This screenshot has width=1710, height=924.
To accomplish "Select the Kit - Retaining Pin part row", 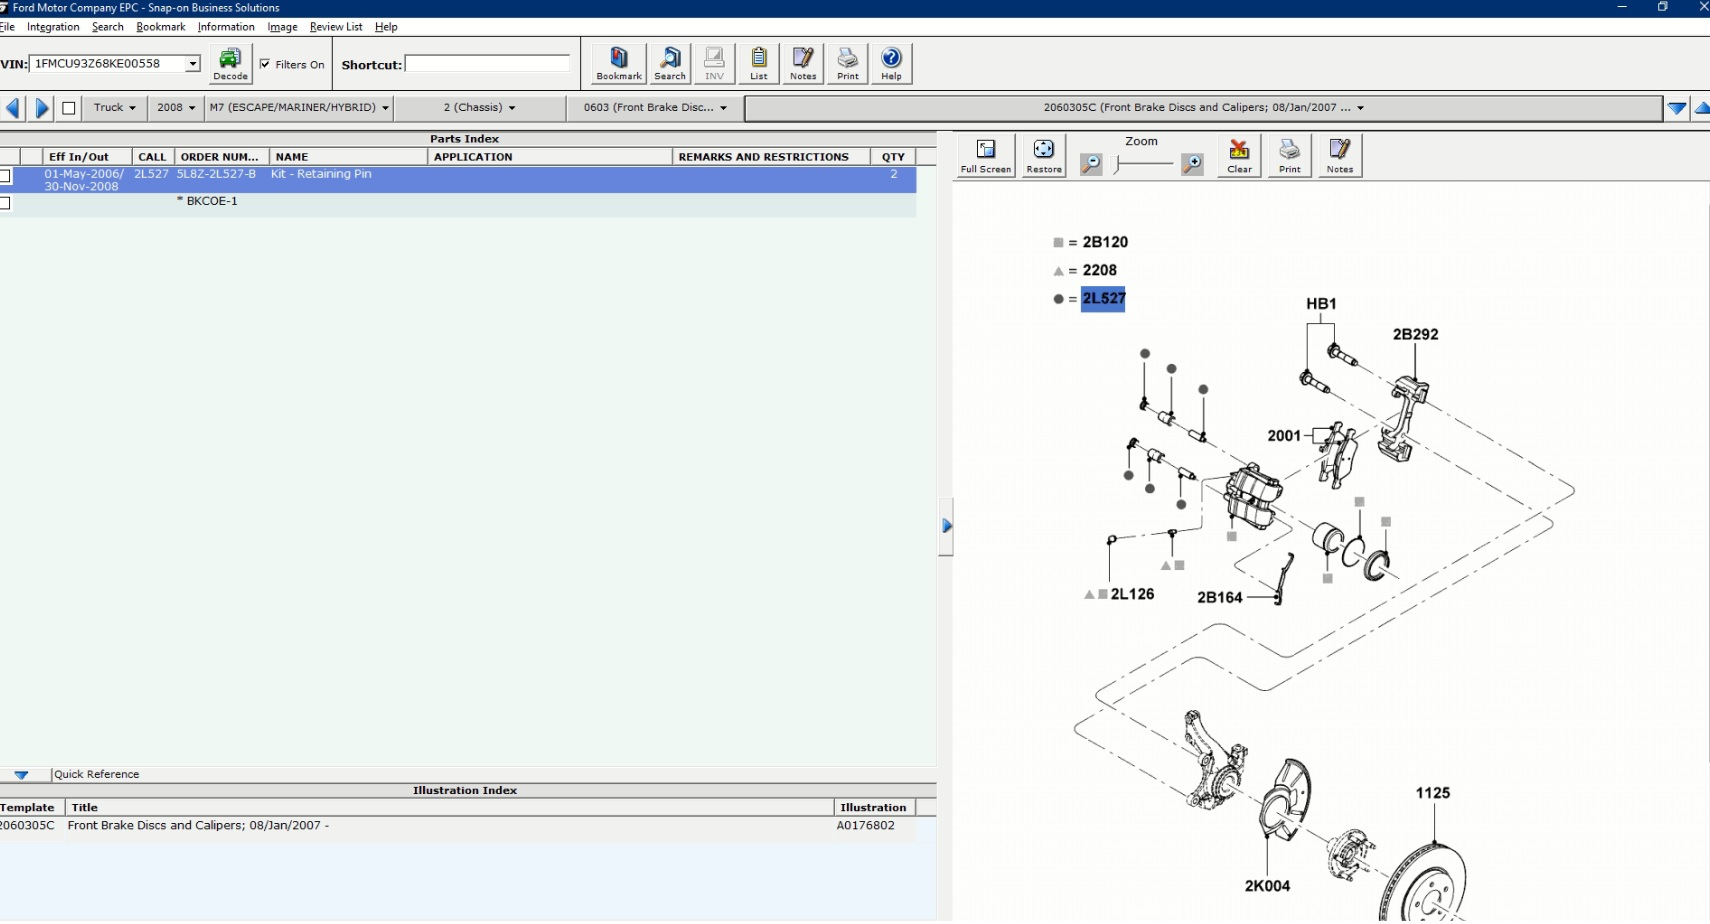I will tap(458, 180).
